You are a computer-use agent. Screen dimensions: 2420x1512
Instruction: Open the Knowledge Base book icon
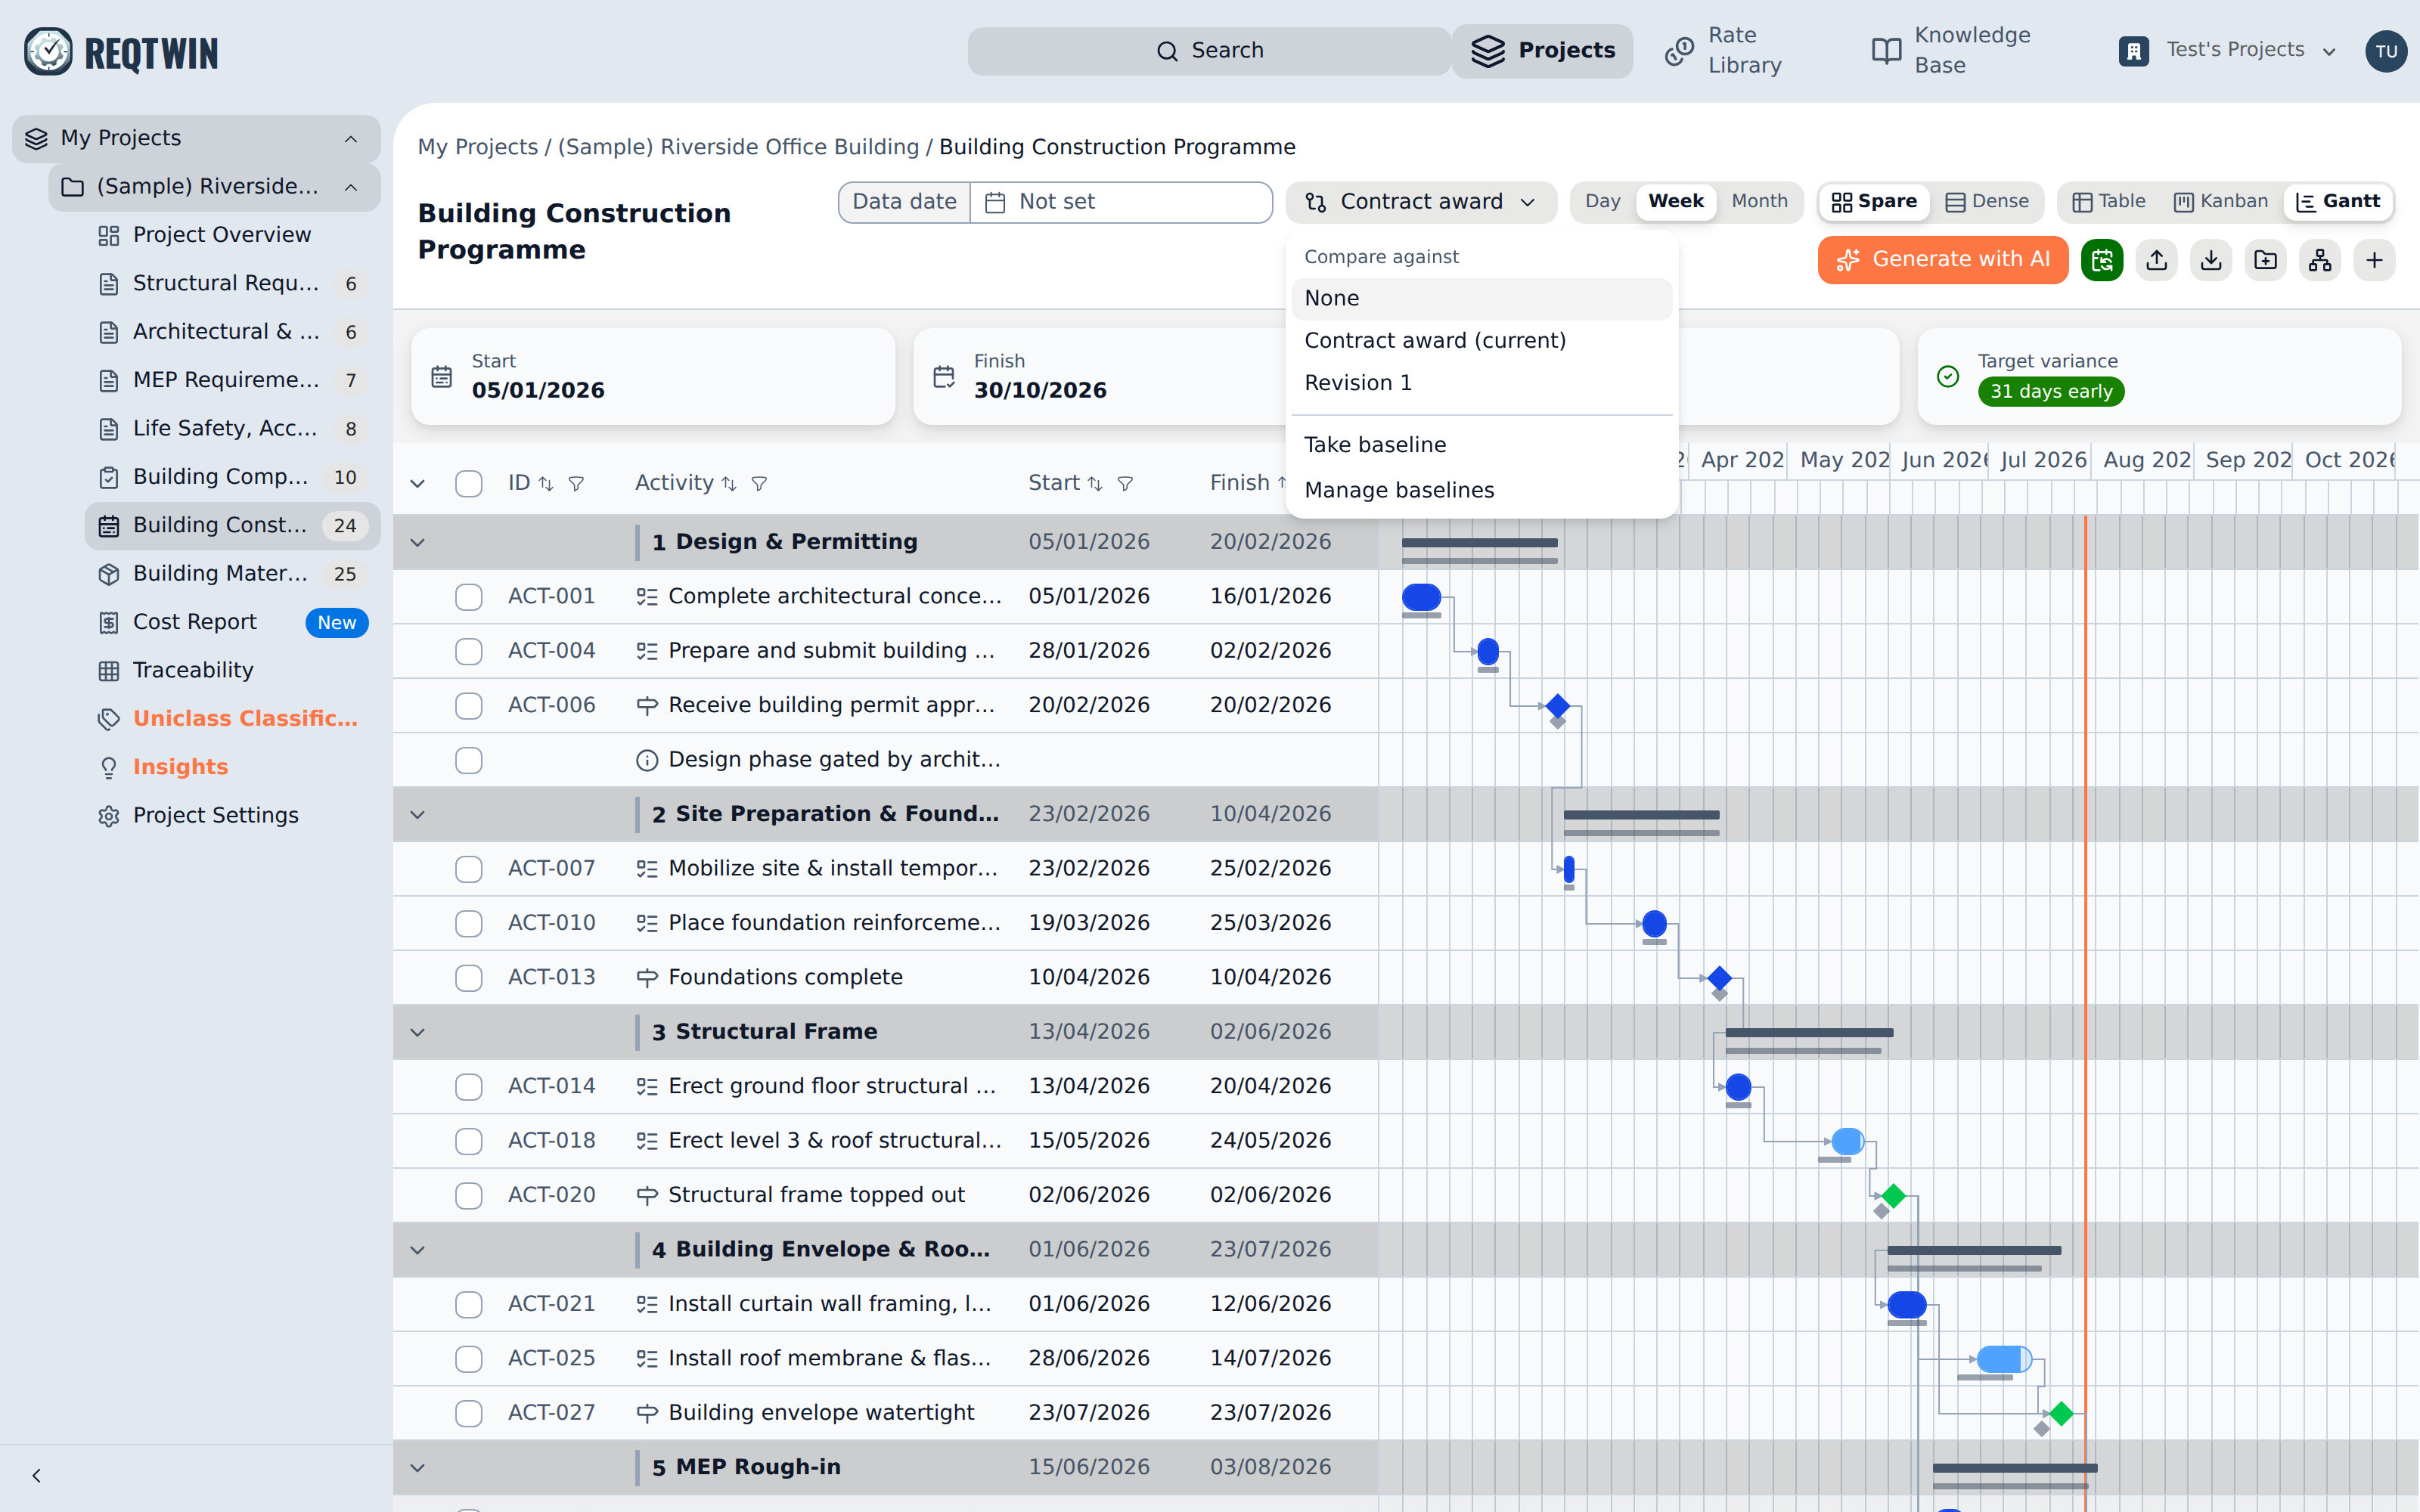pyautogui.click(x=1886, y=50)
